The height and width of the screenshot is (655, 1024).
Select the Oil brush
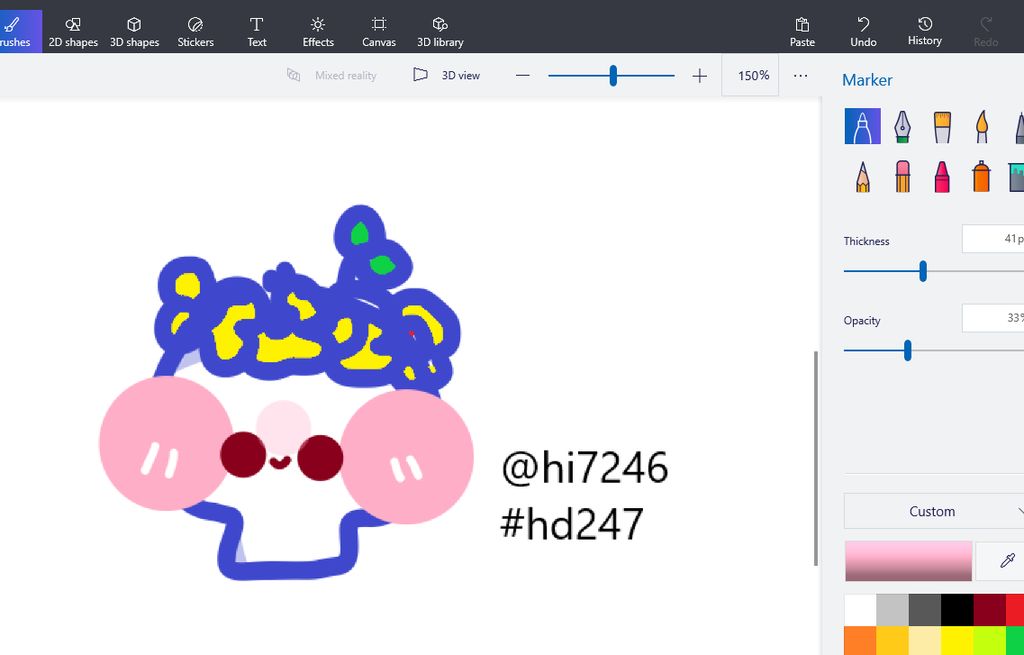[x=942, y=126]
